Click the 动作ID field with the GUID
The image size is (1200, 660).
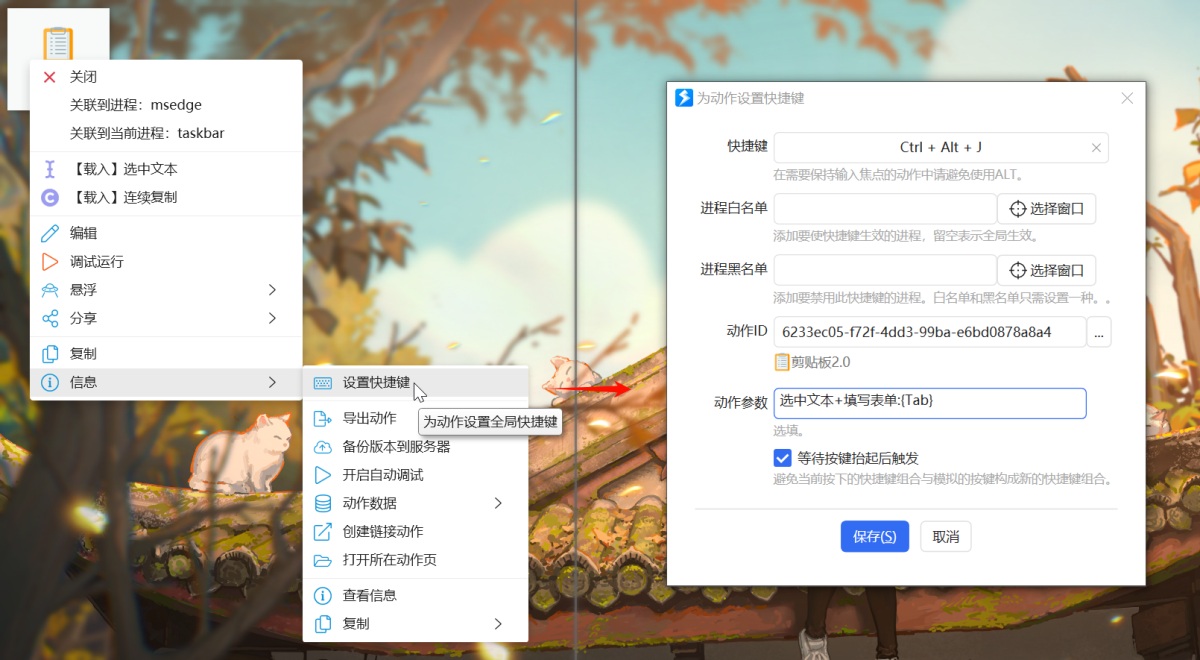[x=930, y=332]
